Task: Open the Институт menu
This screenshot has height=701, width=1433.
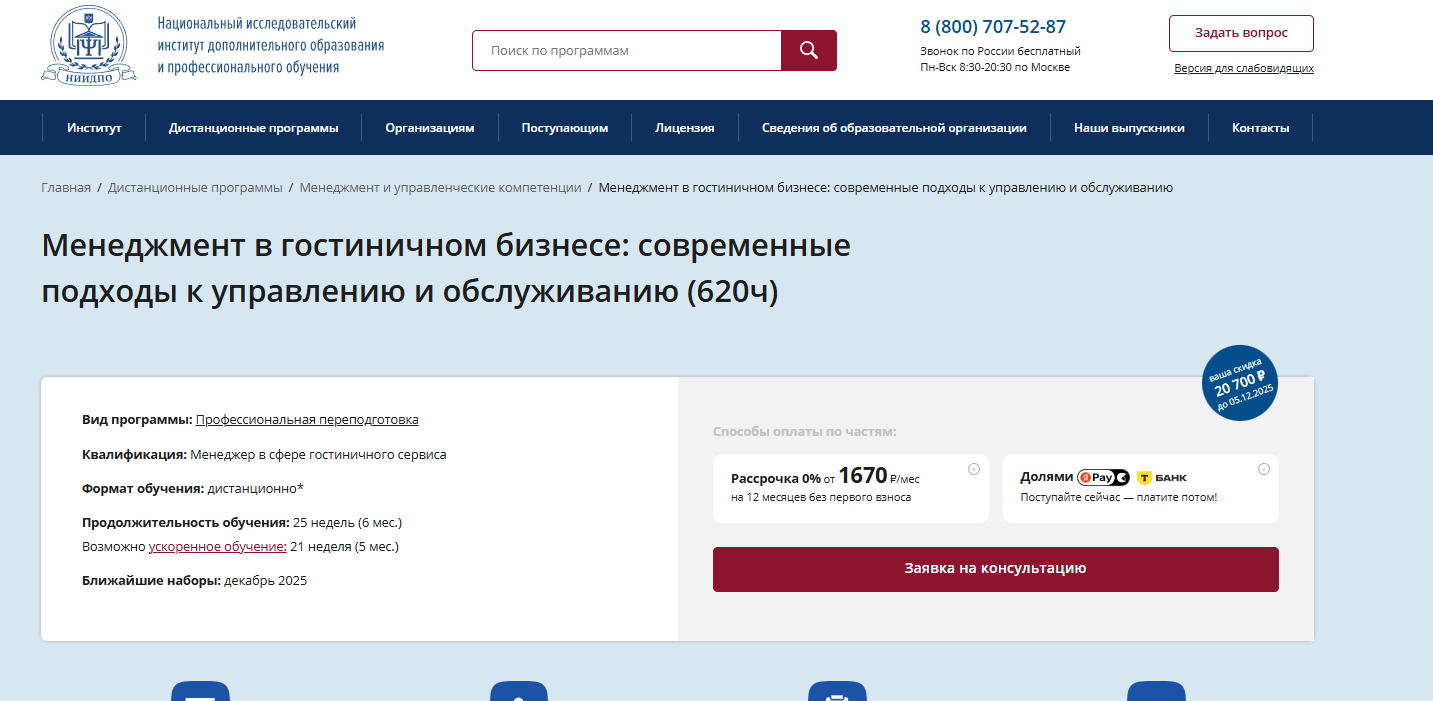Action: coord(94,128)
